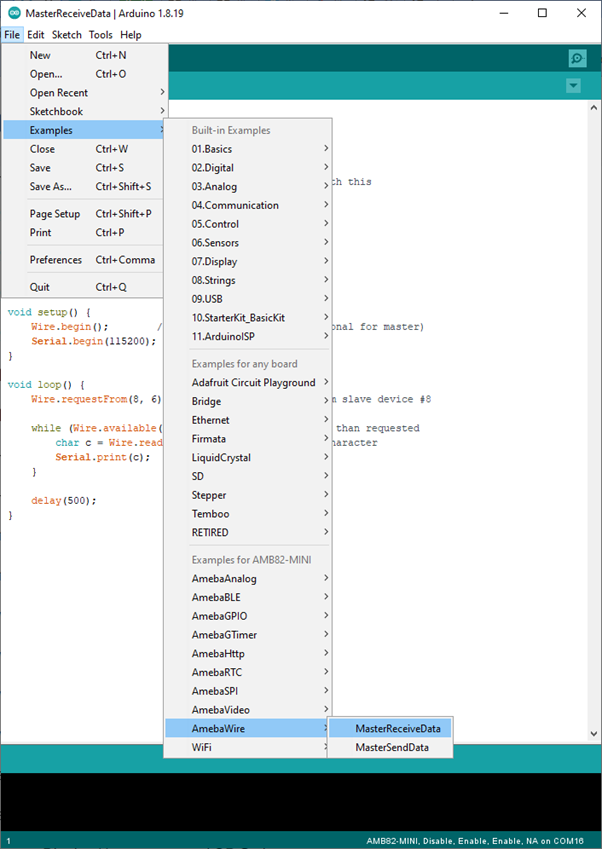The width and height of the screenshot is (602, 849).
Task: Open the Tools menu
Action: point(100,35)
